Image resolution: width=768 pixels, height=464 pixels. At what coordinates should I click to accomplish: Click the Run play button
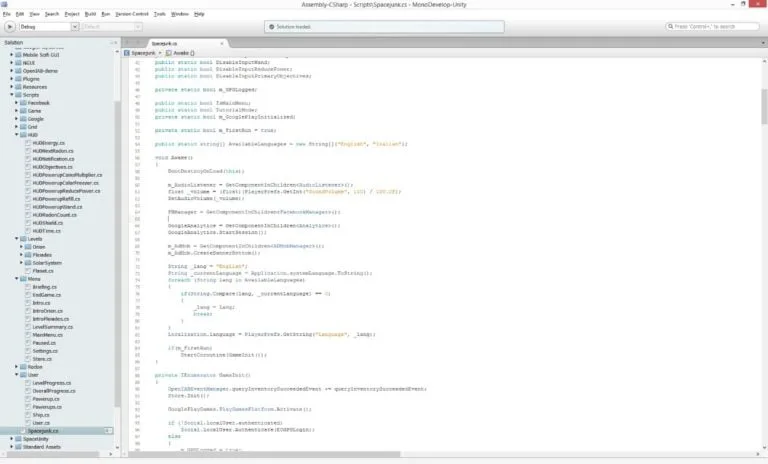point(9,26)
